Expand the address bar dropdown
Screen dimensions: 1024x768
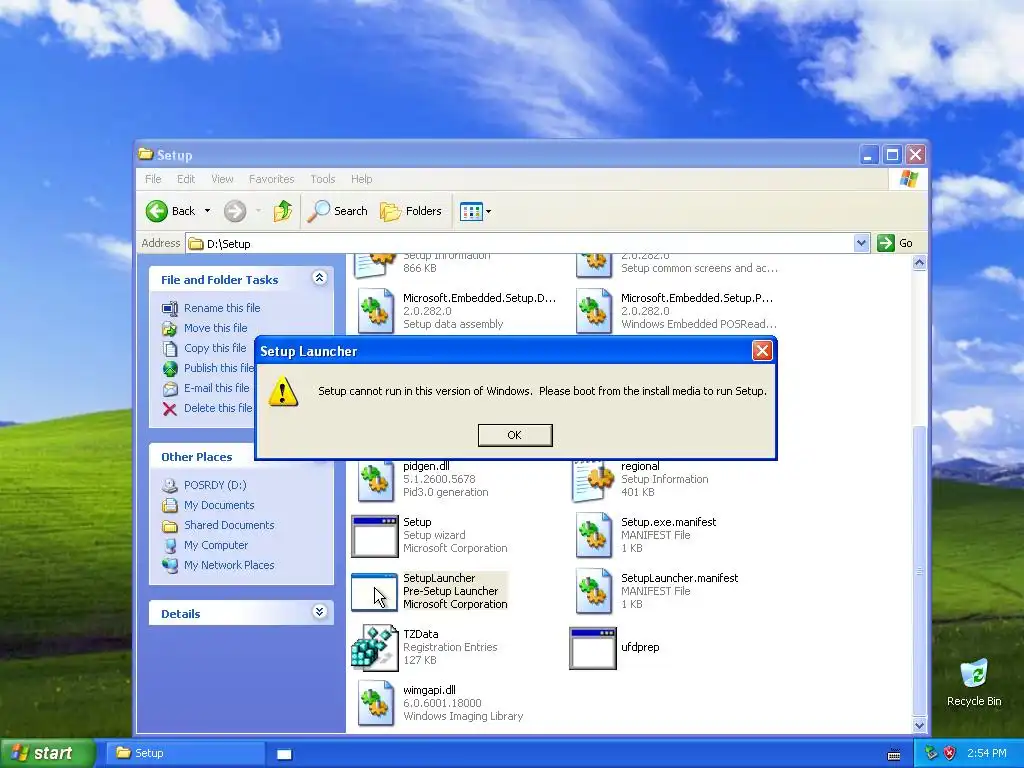[x=861, y=244]
